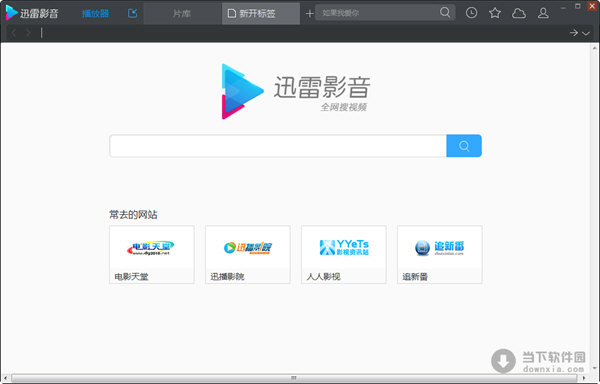Click the horizontal scrollbar thumb
600x384 pixels.
[294, 378]
